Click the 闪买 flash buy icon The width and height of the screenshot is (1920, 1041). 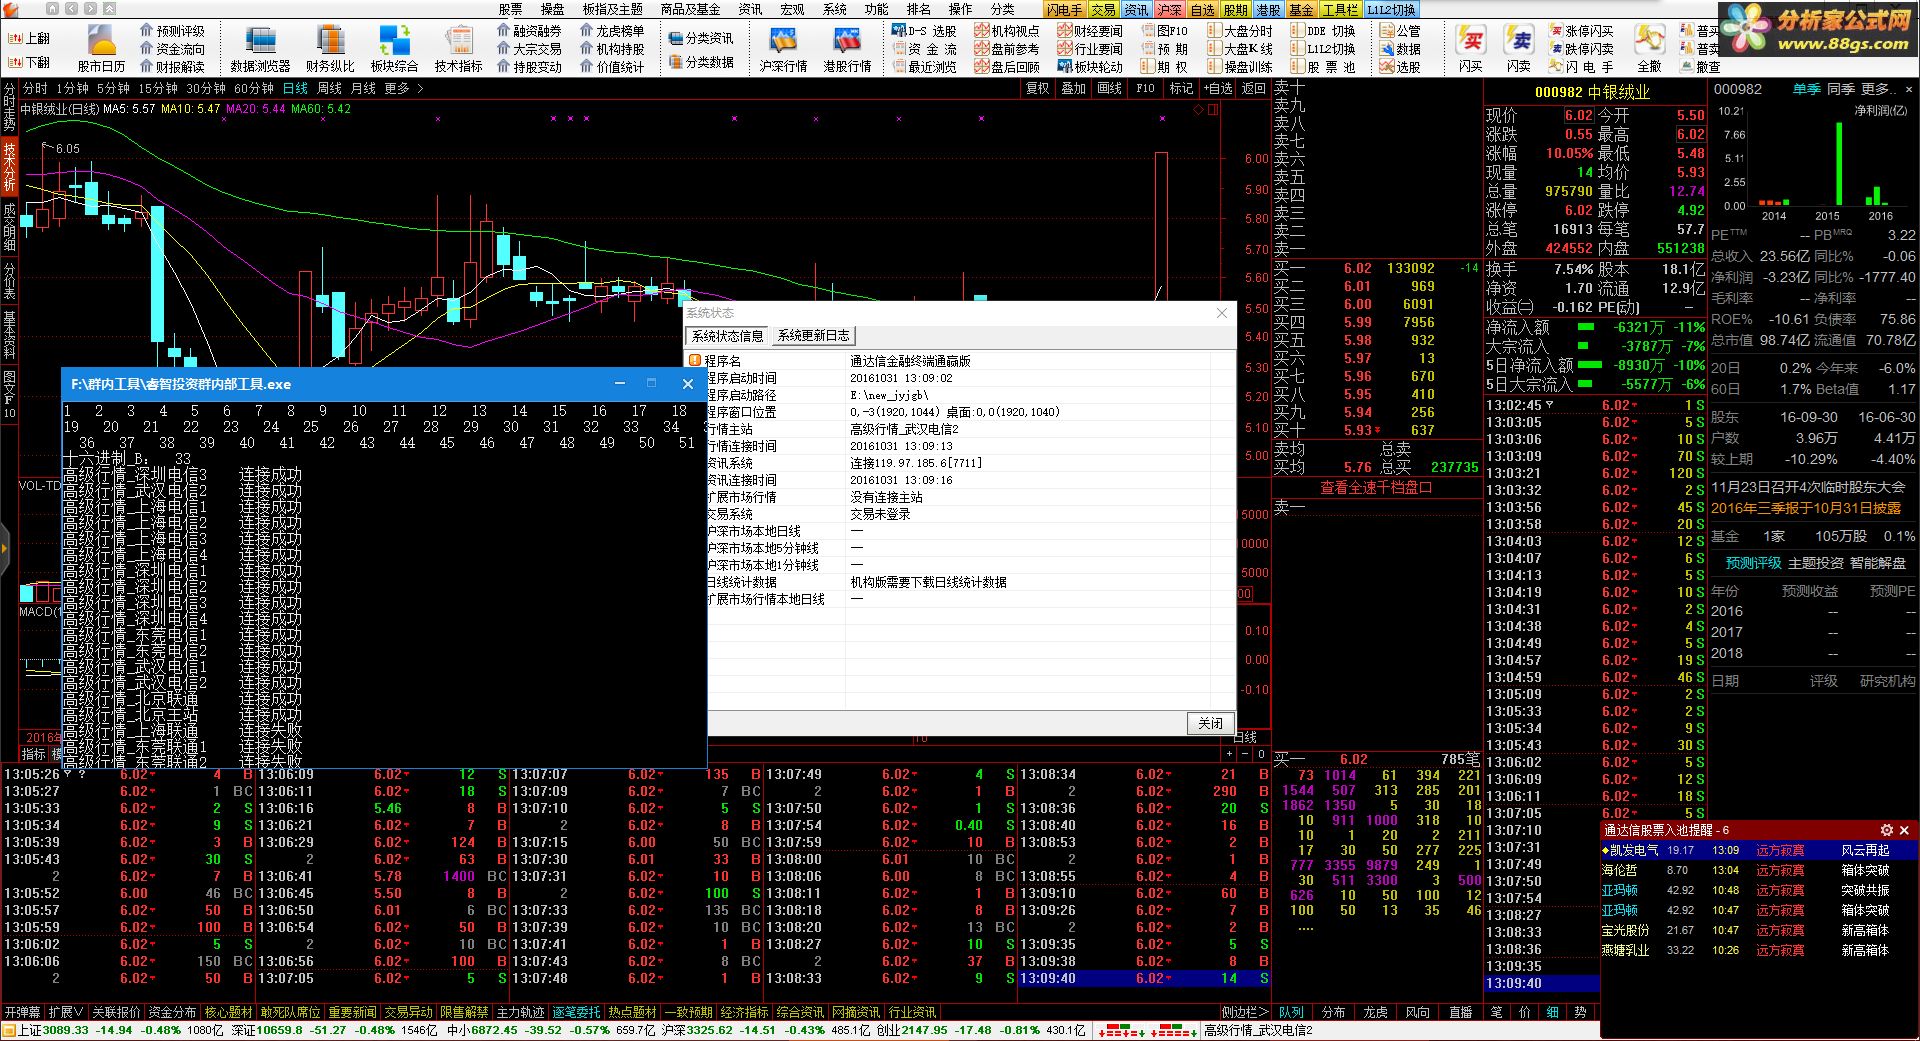click(x=1471, y=48)
